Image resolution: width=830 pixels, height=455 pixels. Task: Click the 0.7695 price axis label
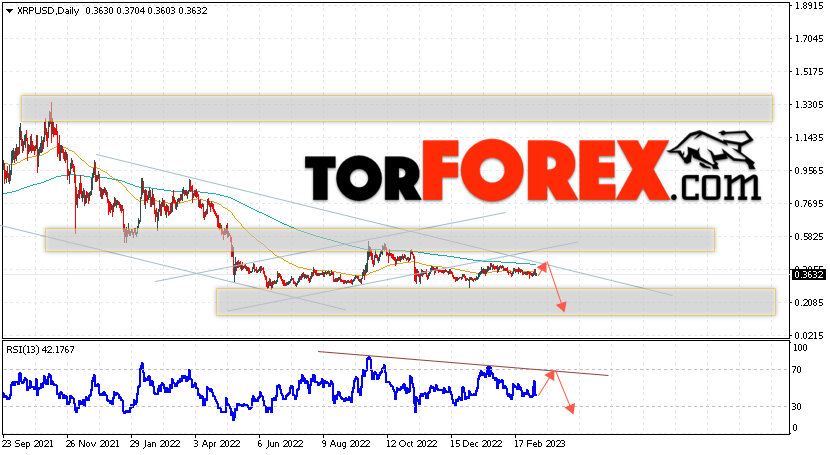point(809,204)
